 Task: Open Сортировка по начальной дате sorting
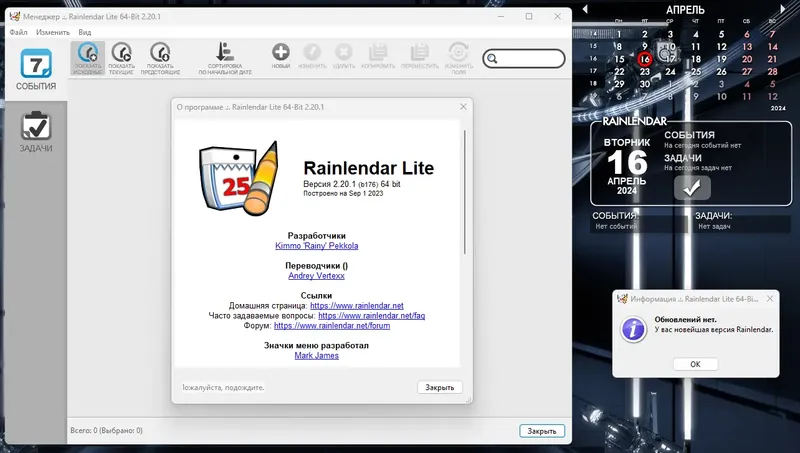(225, 58)
